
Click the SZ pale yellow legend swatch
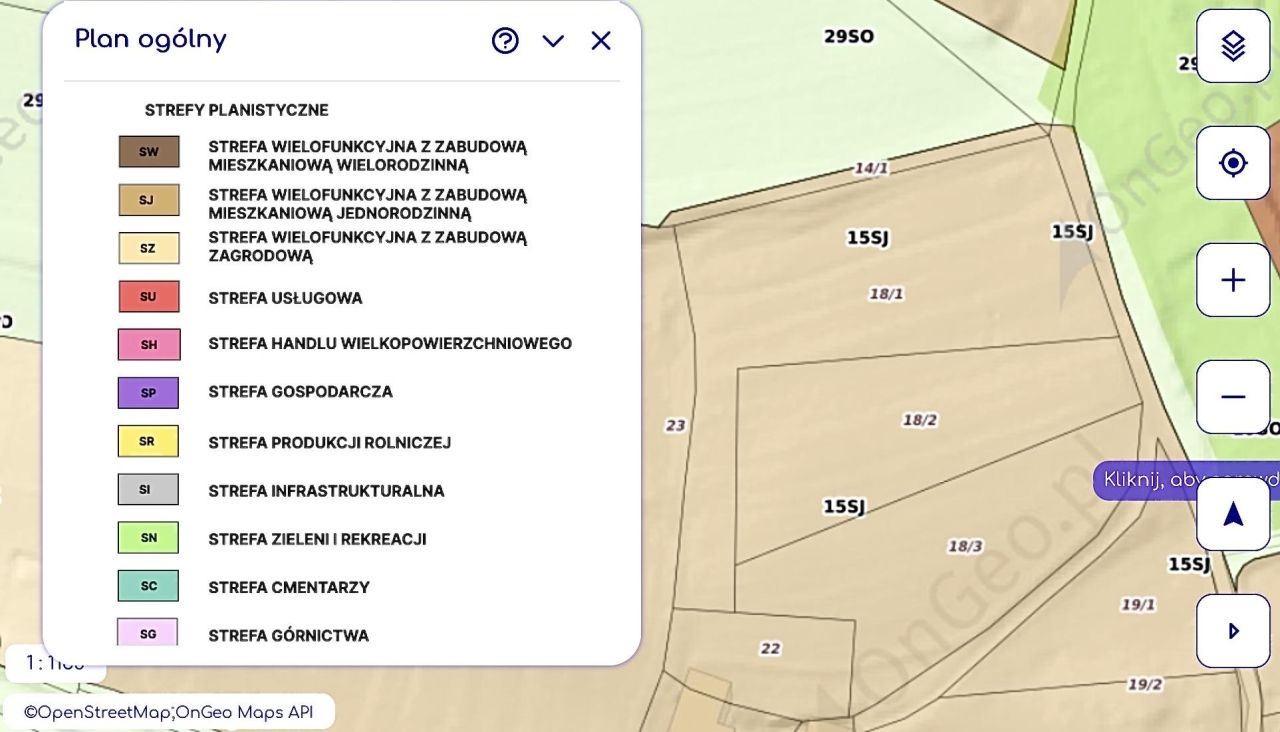(x=149, y=248)
